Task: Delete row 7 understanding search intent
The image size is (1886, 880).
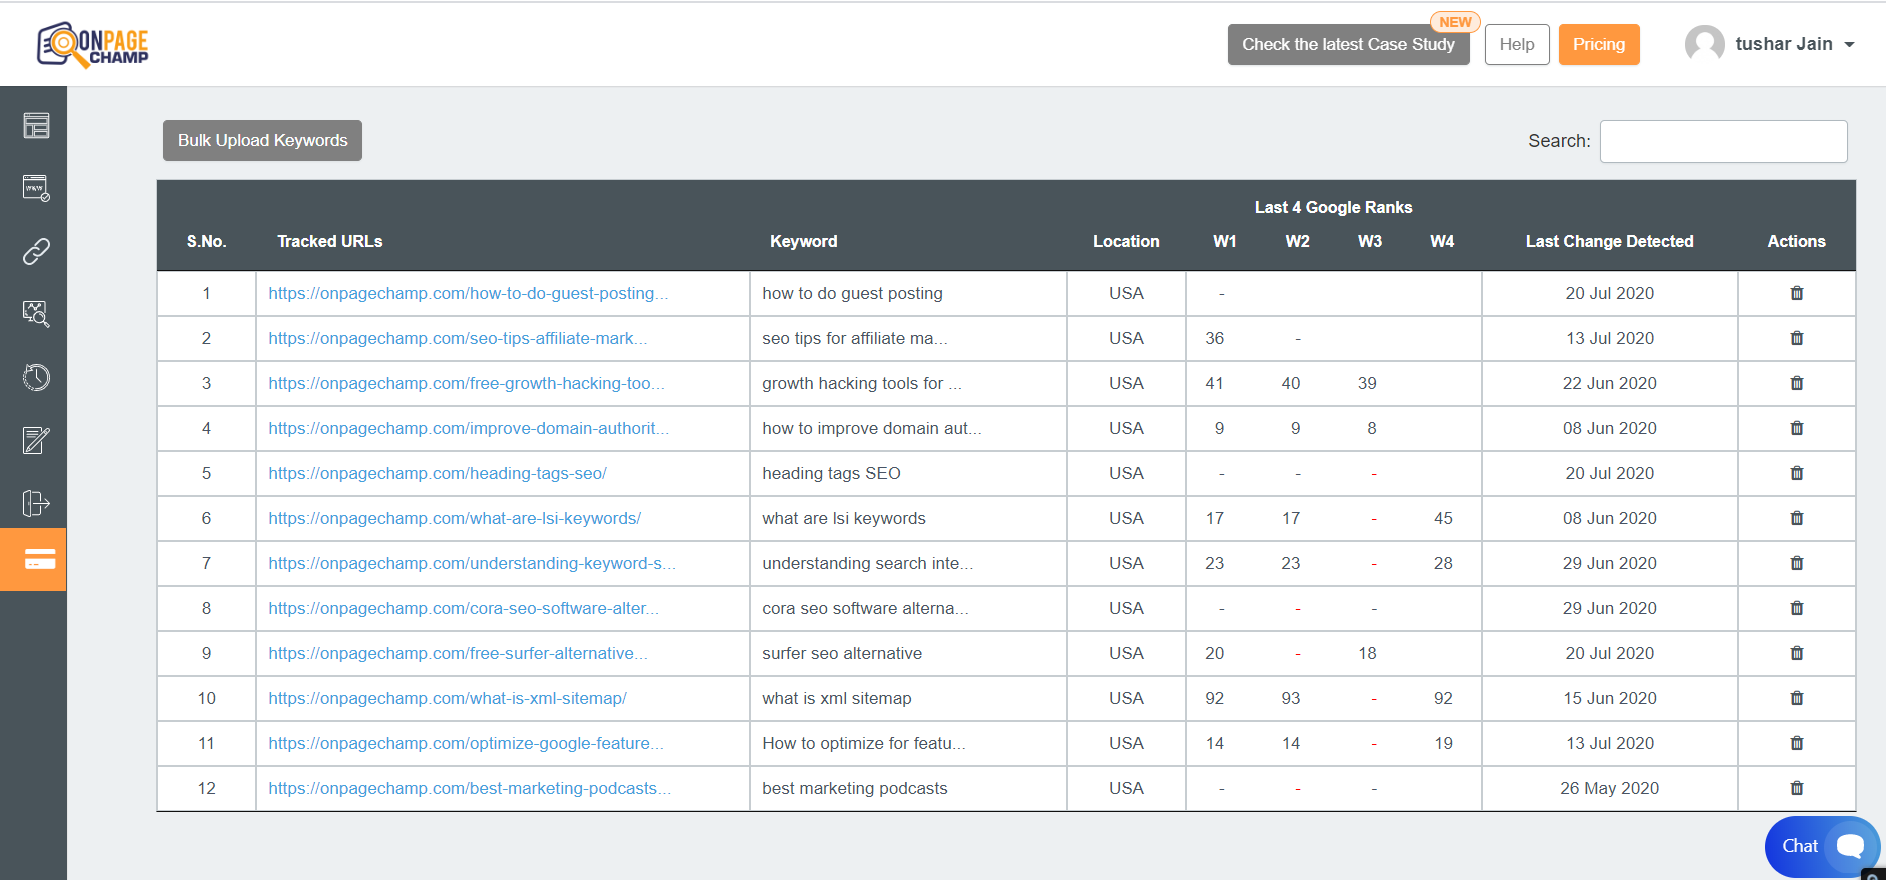Action: [x=1797, y=563]
